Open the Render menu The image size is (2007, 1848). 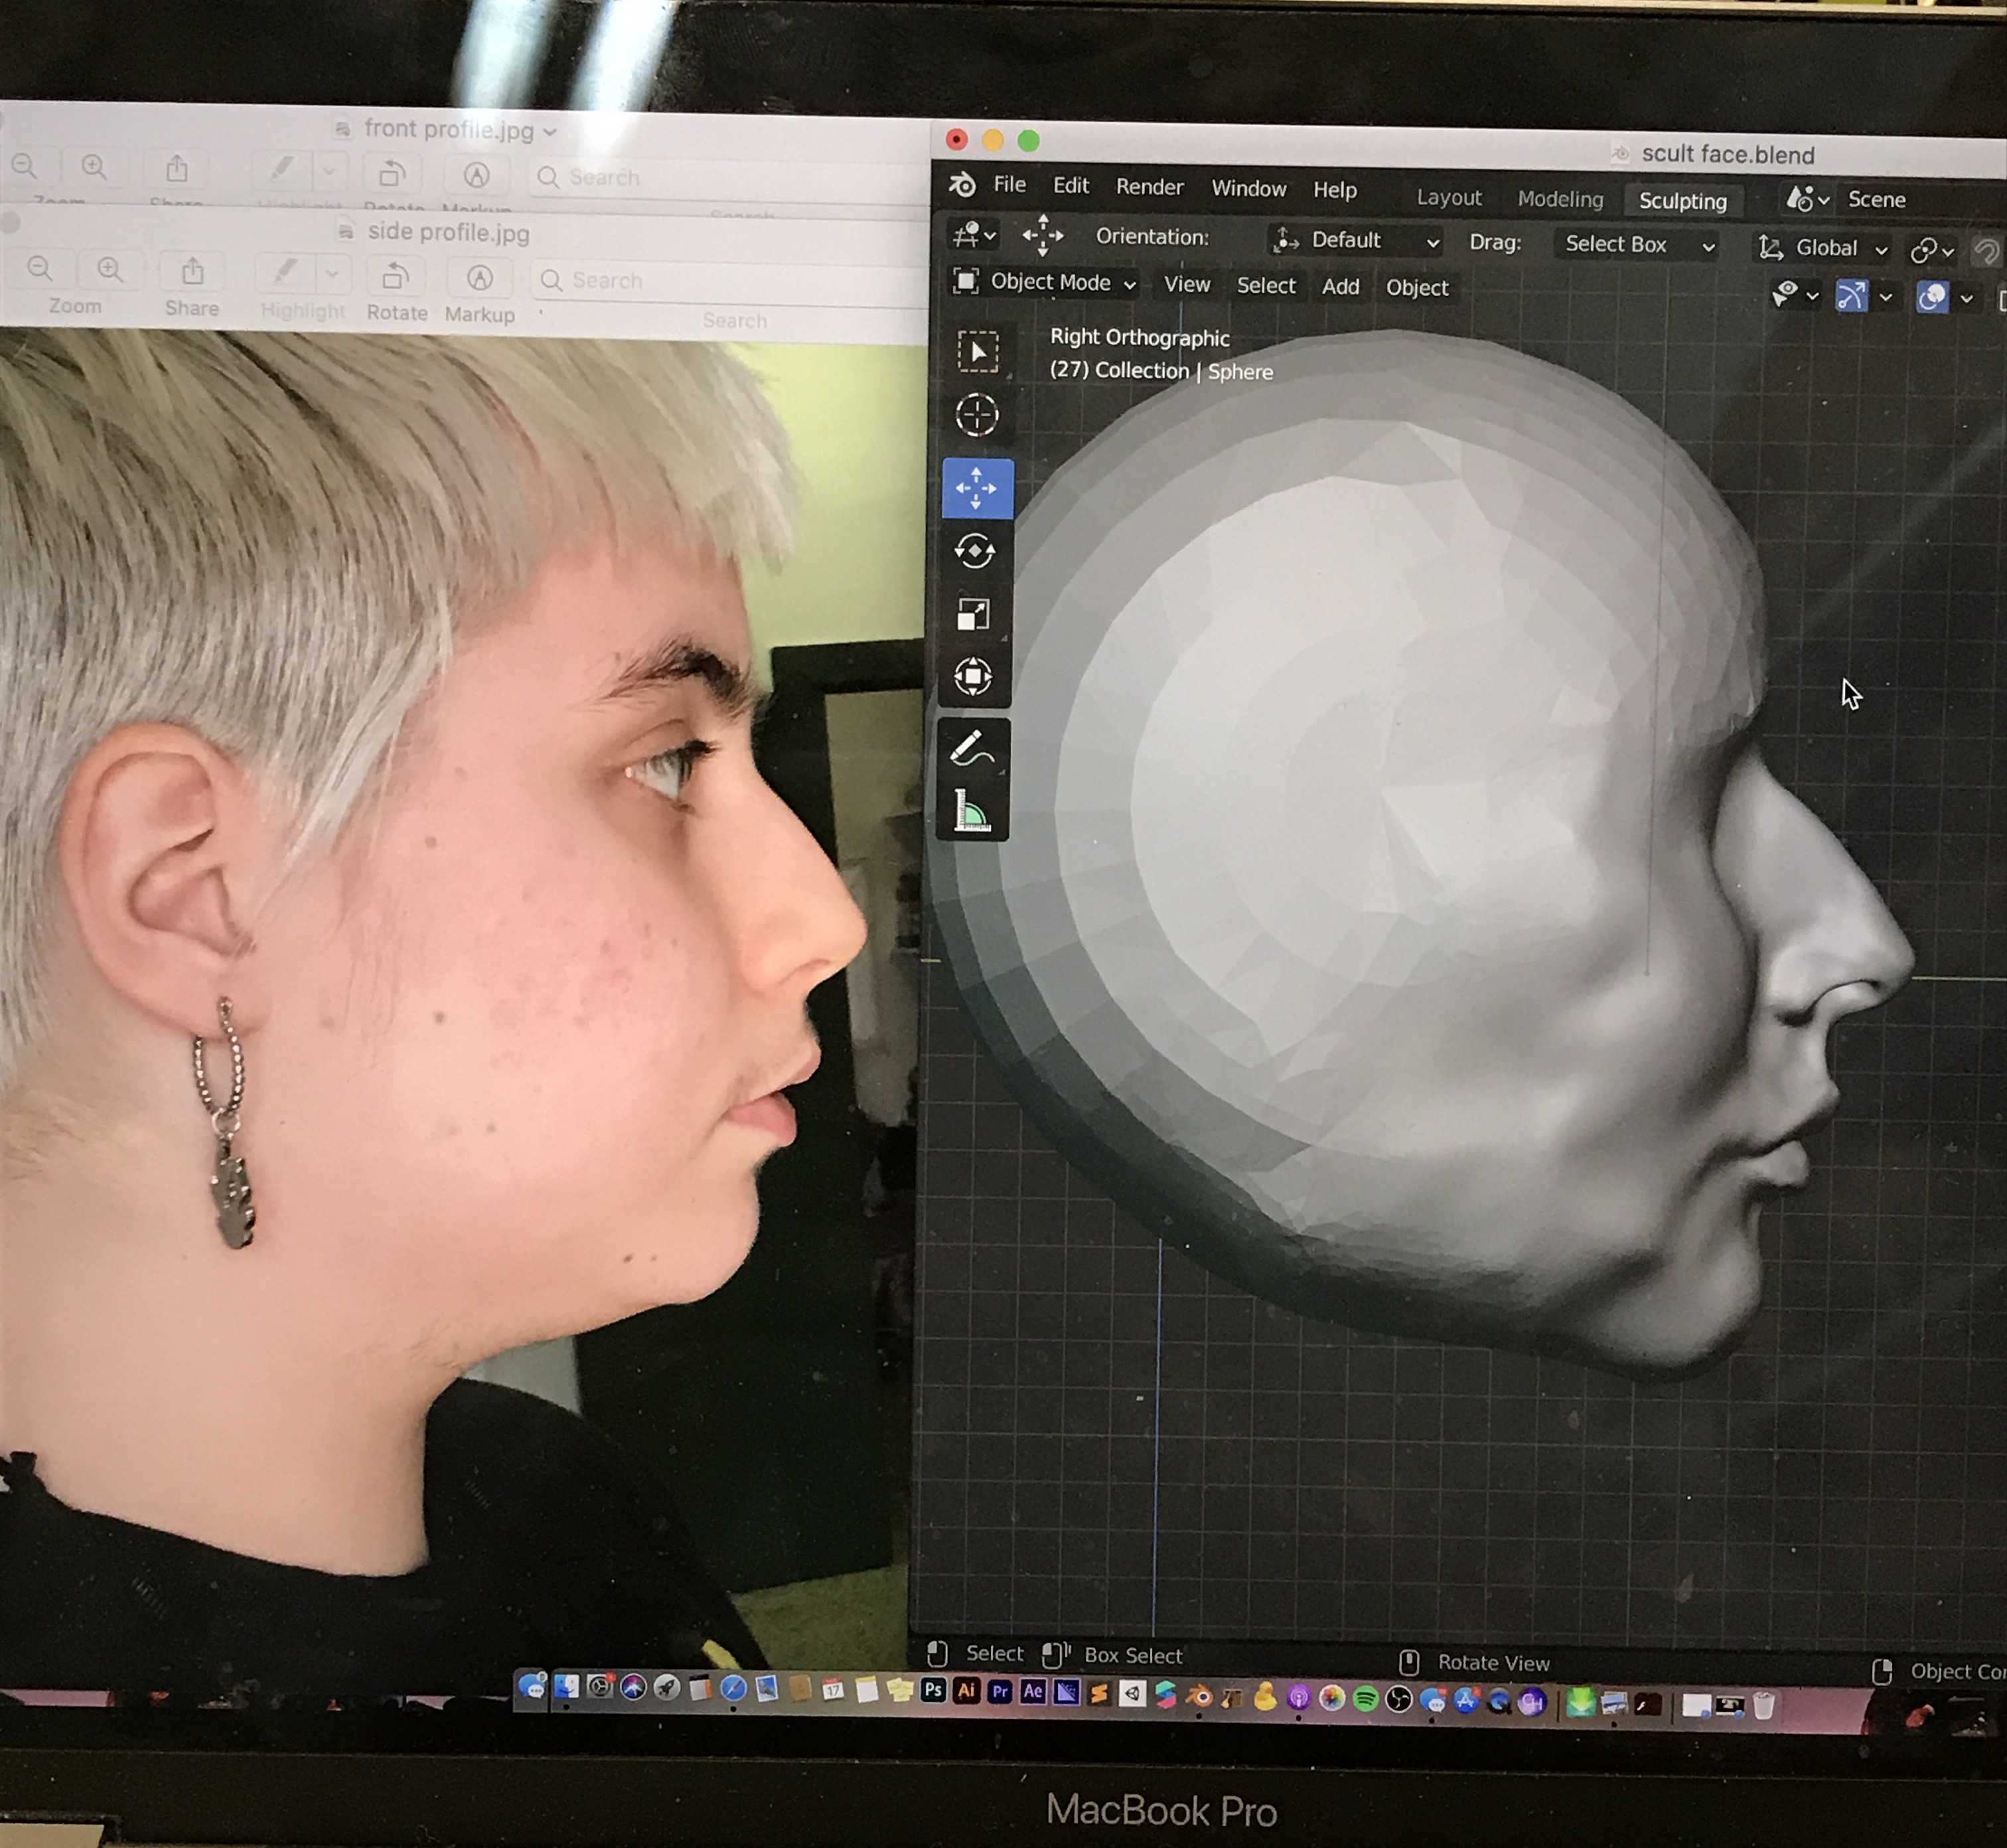[1149, 187]
